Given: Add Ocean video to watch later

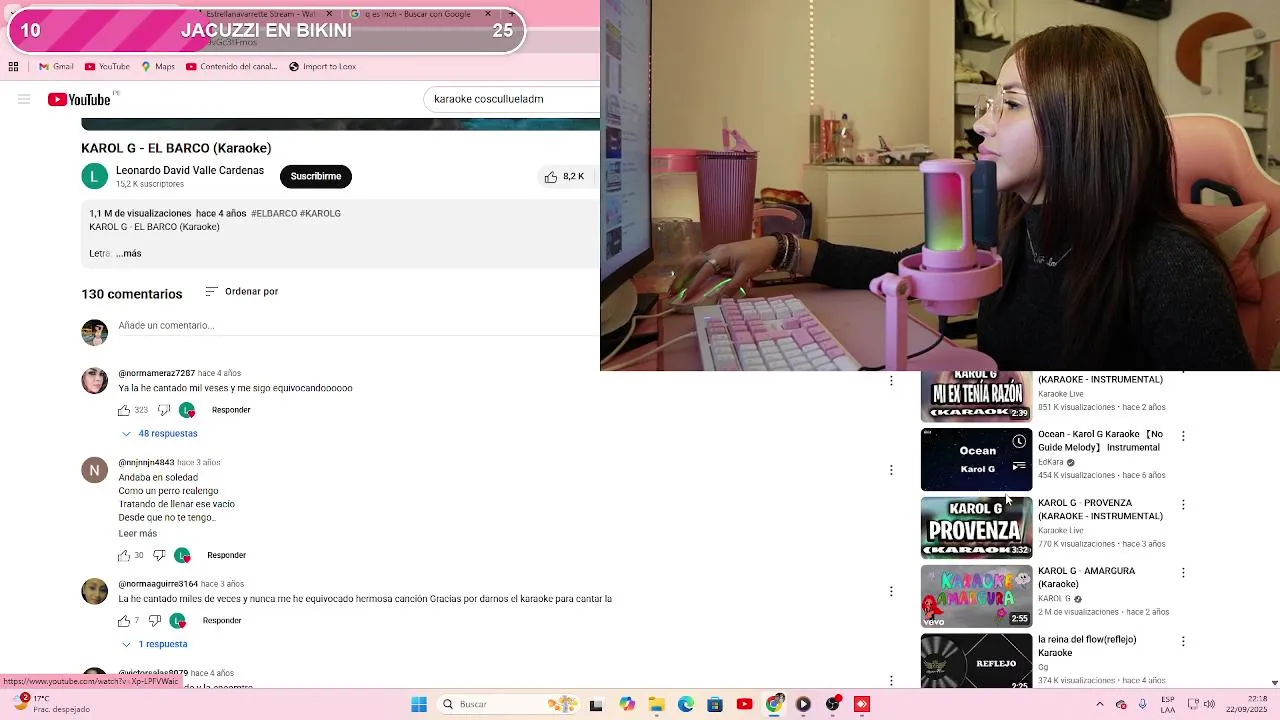Looking at the screenshot, I should tap(1019, 441).
